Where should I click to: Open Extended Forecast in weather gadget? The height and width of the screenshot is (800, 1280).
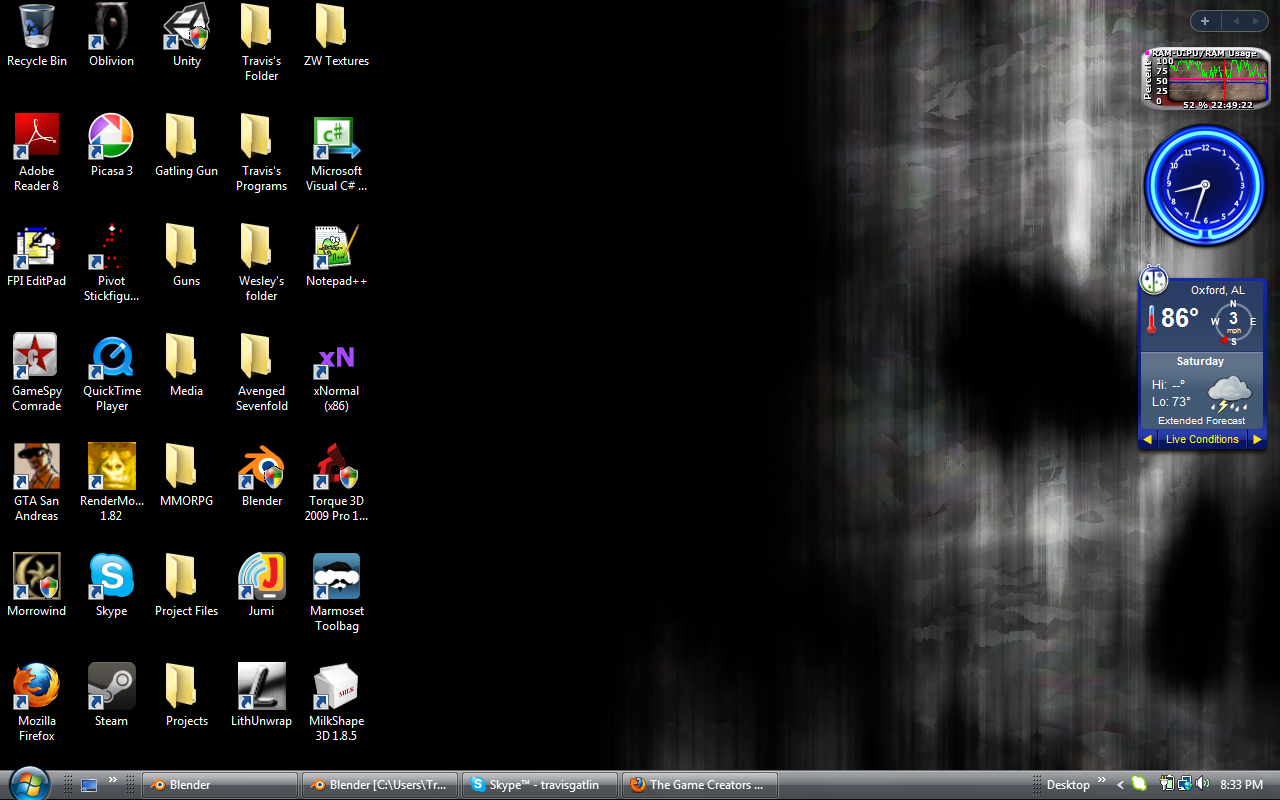[x=1201, y=421]
